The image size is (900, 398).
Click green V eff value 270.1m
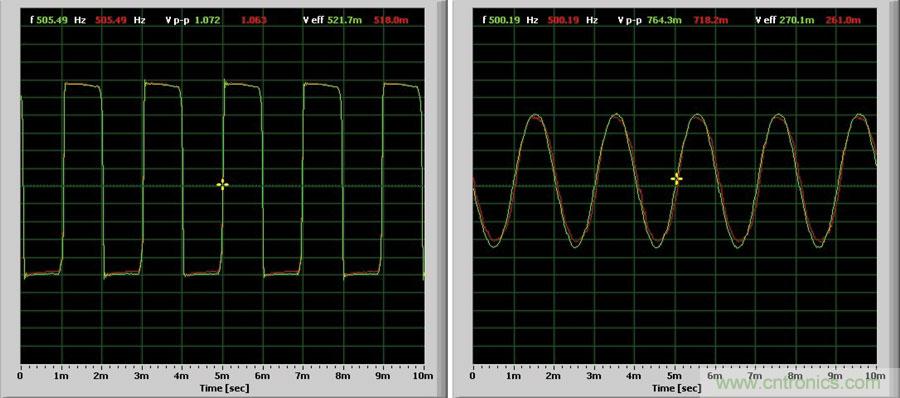coord(799,20)
